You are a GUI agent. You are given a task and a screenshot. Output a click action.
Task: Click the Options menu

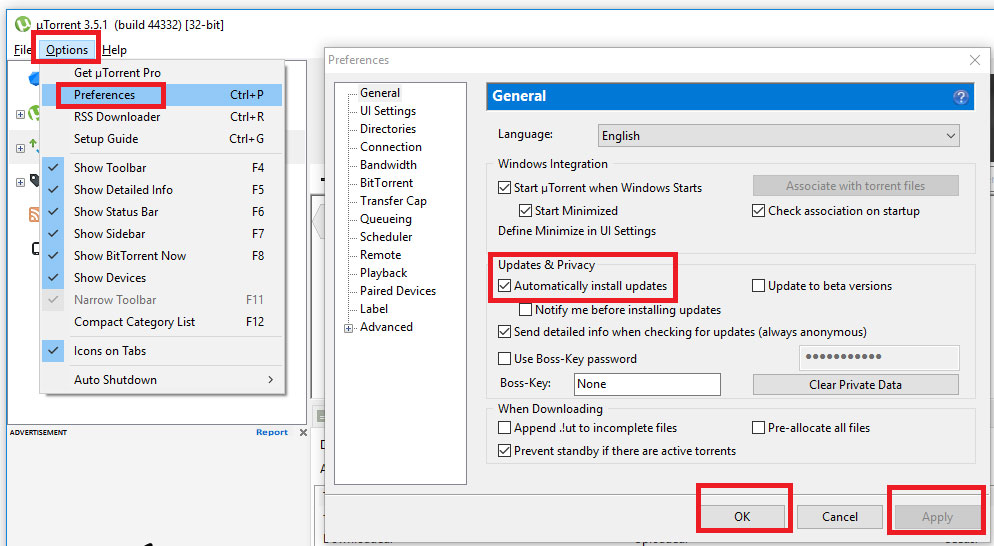point(67,49)
